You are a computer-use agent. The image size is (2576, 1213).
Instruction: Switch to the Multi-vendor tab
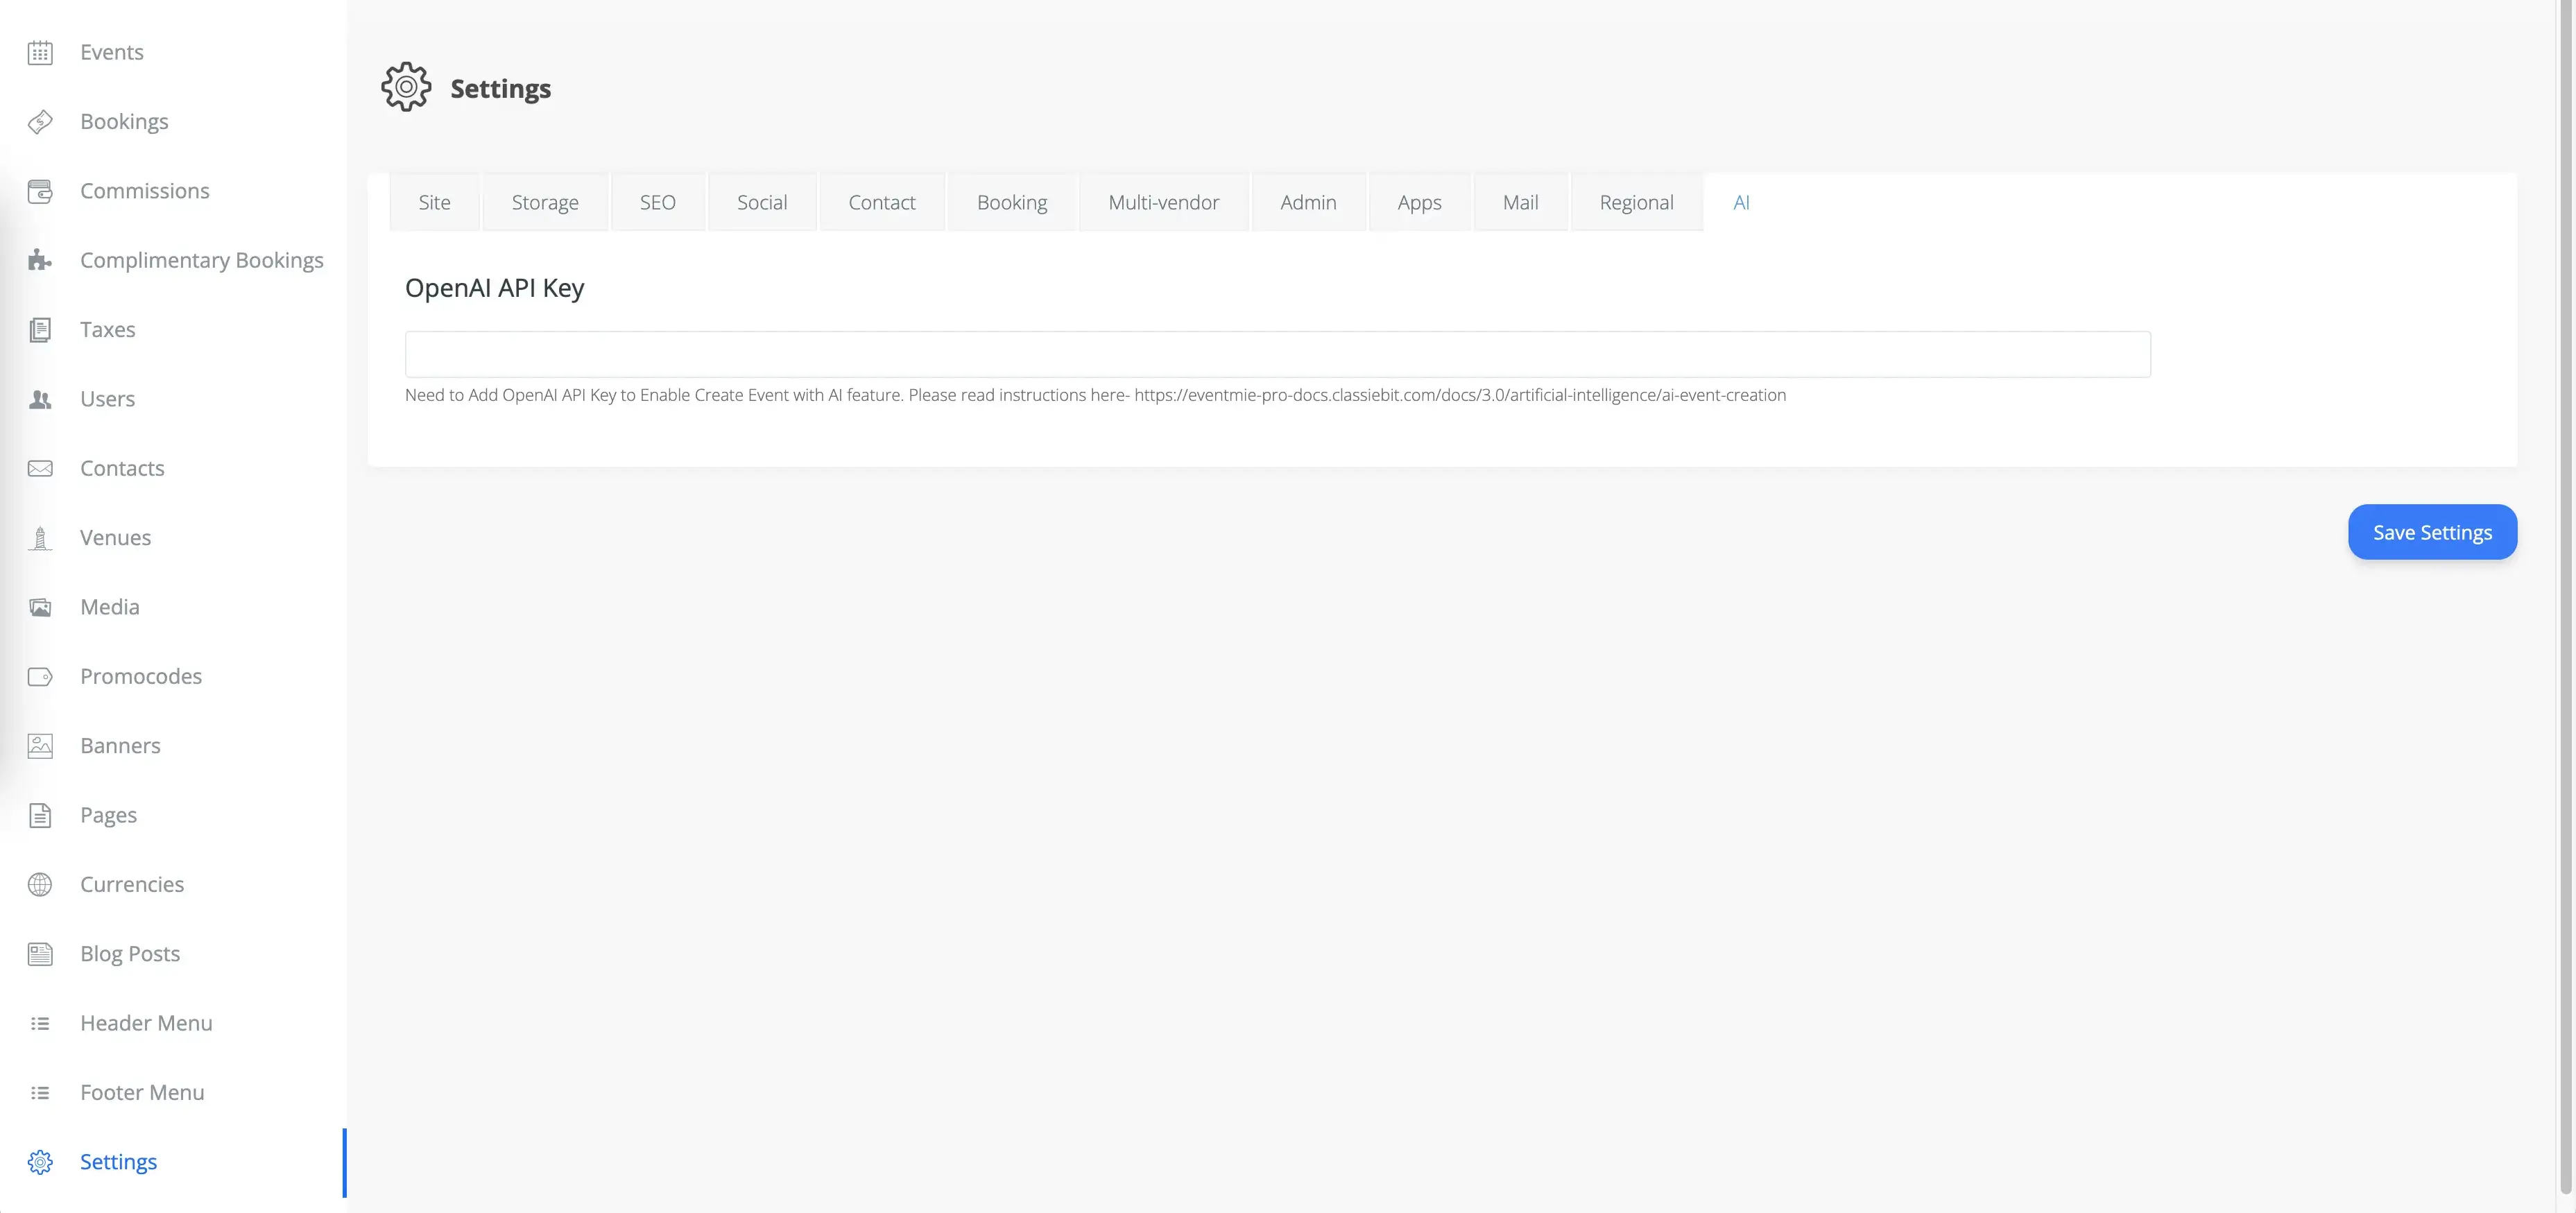tap(1163, 201)
